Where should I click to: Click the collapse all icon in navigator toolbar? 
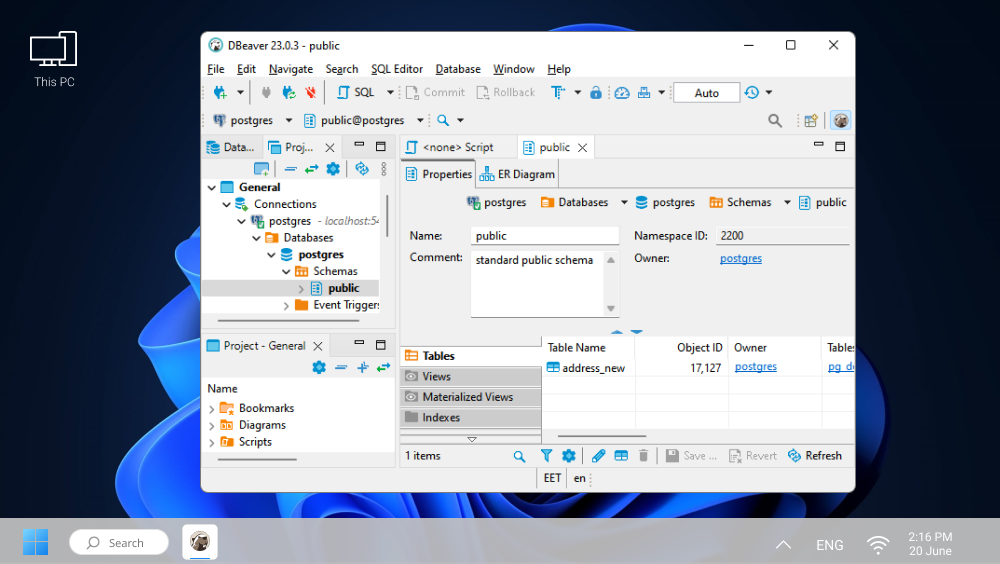(x=290, y=169)
